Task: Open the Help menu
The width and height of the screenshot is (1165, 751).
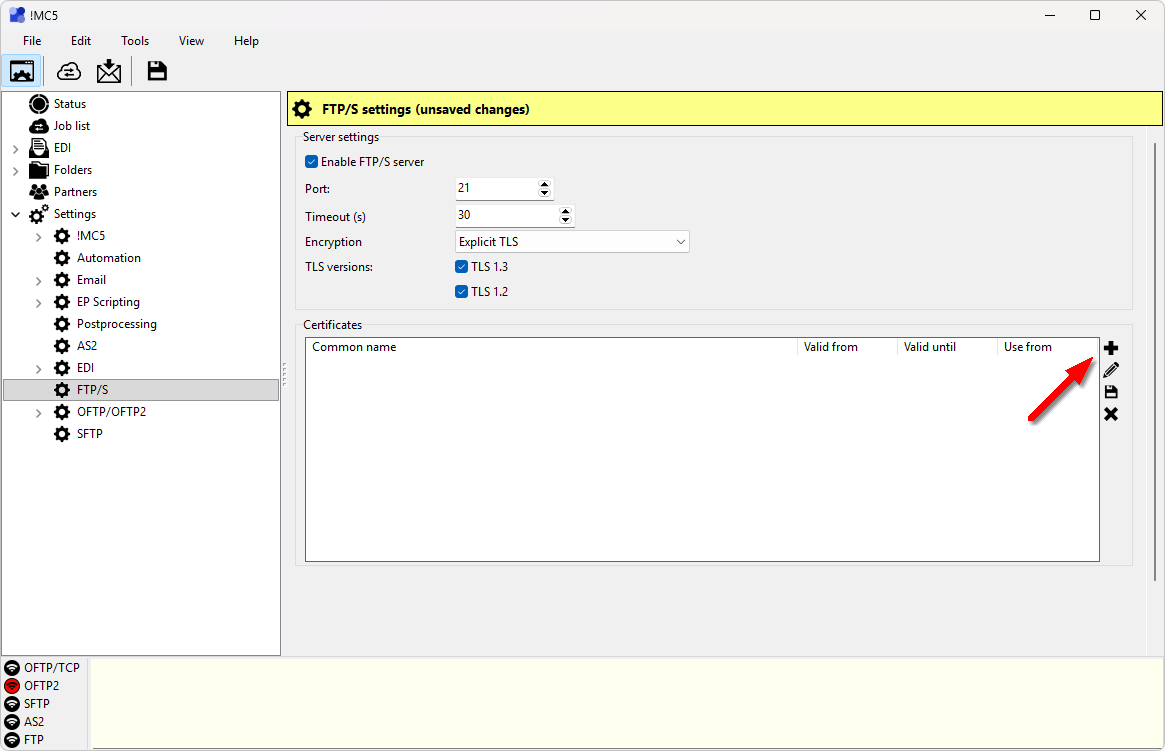Action: [246, 41]
